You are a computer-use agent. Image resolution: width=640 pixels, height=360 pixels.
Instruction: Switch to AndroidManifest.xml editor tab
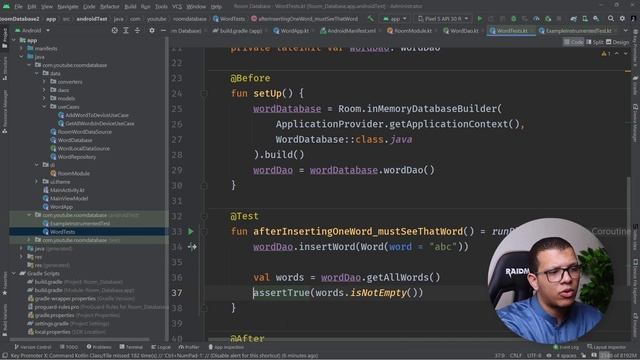click(348, 31)
